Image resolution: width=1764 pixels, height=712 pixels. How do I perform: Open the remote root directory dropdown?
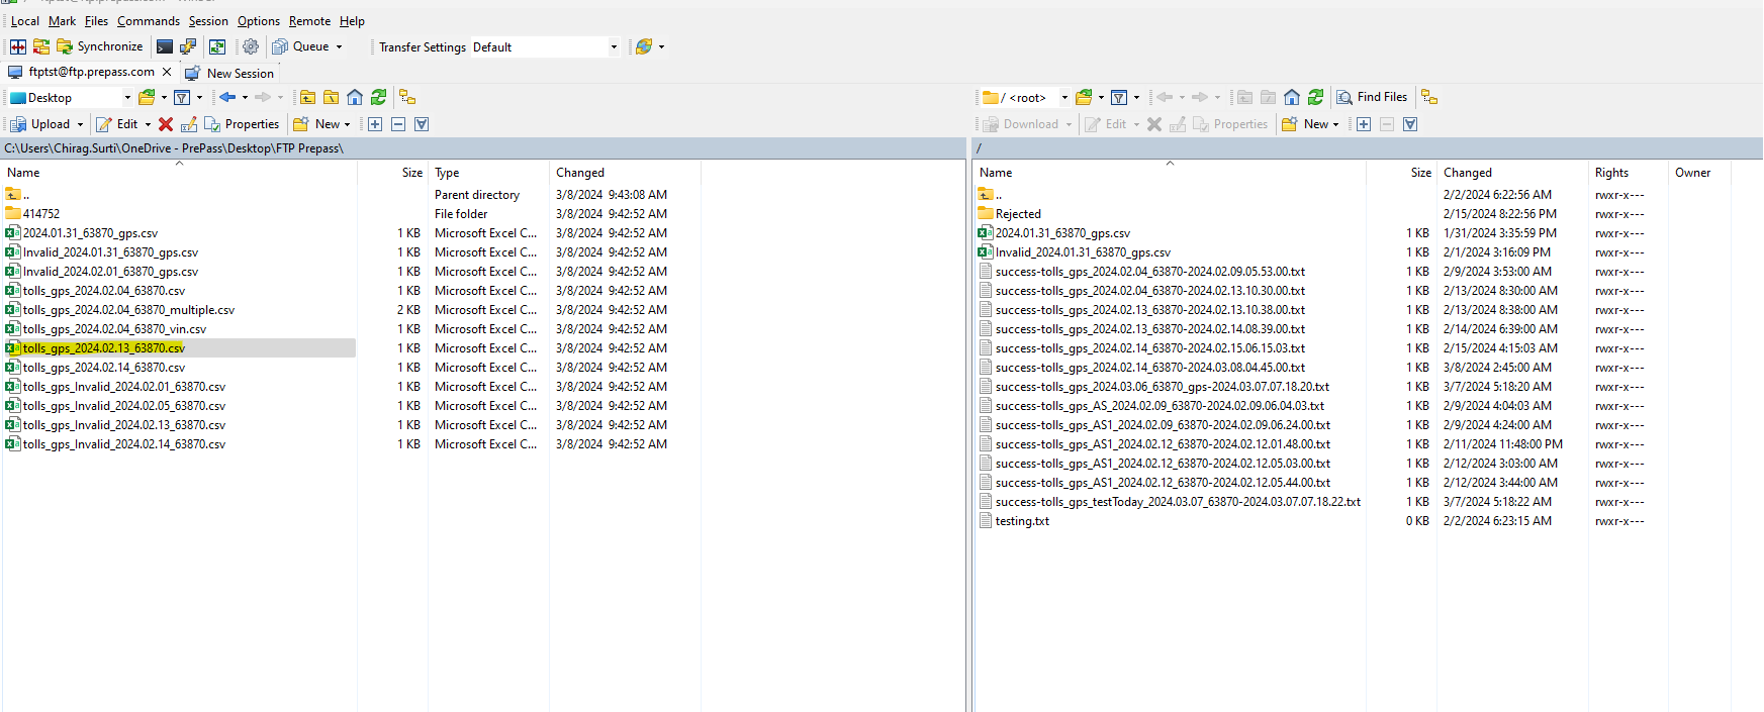pos(1064,98)
